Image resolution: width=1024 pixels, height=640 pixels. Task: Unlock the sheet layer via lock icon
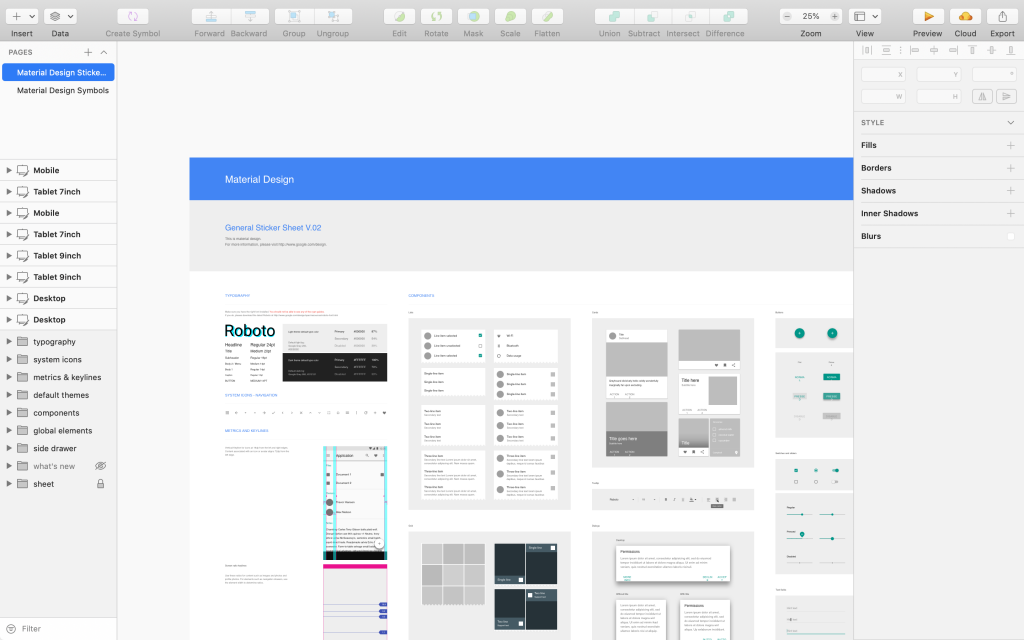(101, 484)
